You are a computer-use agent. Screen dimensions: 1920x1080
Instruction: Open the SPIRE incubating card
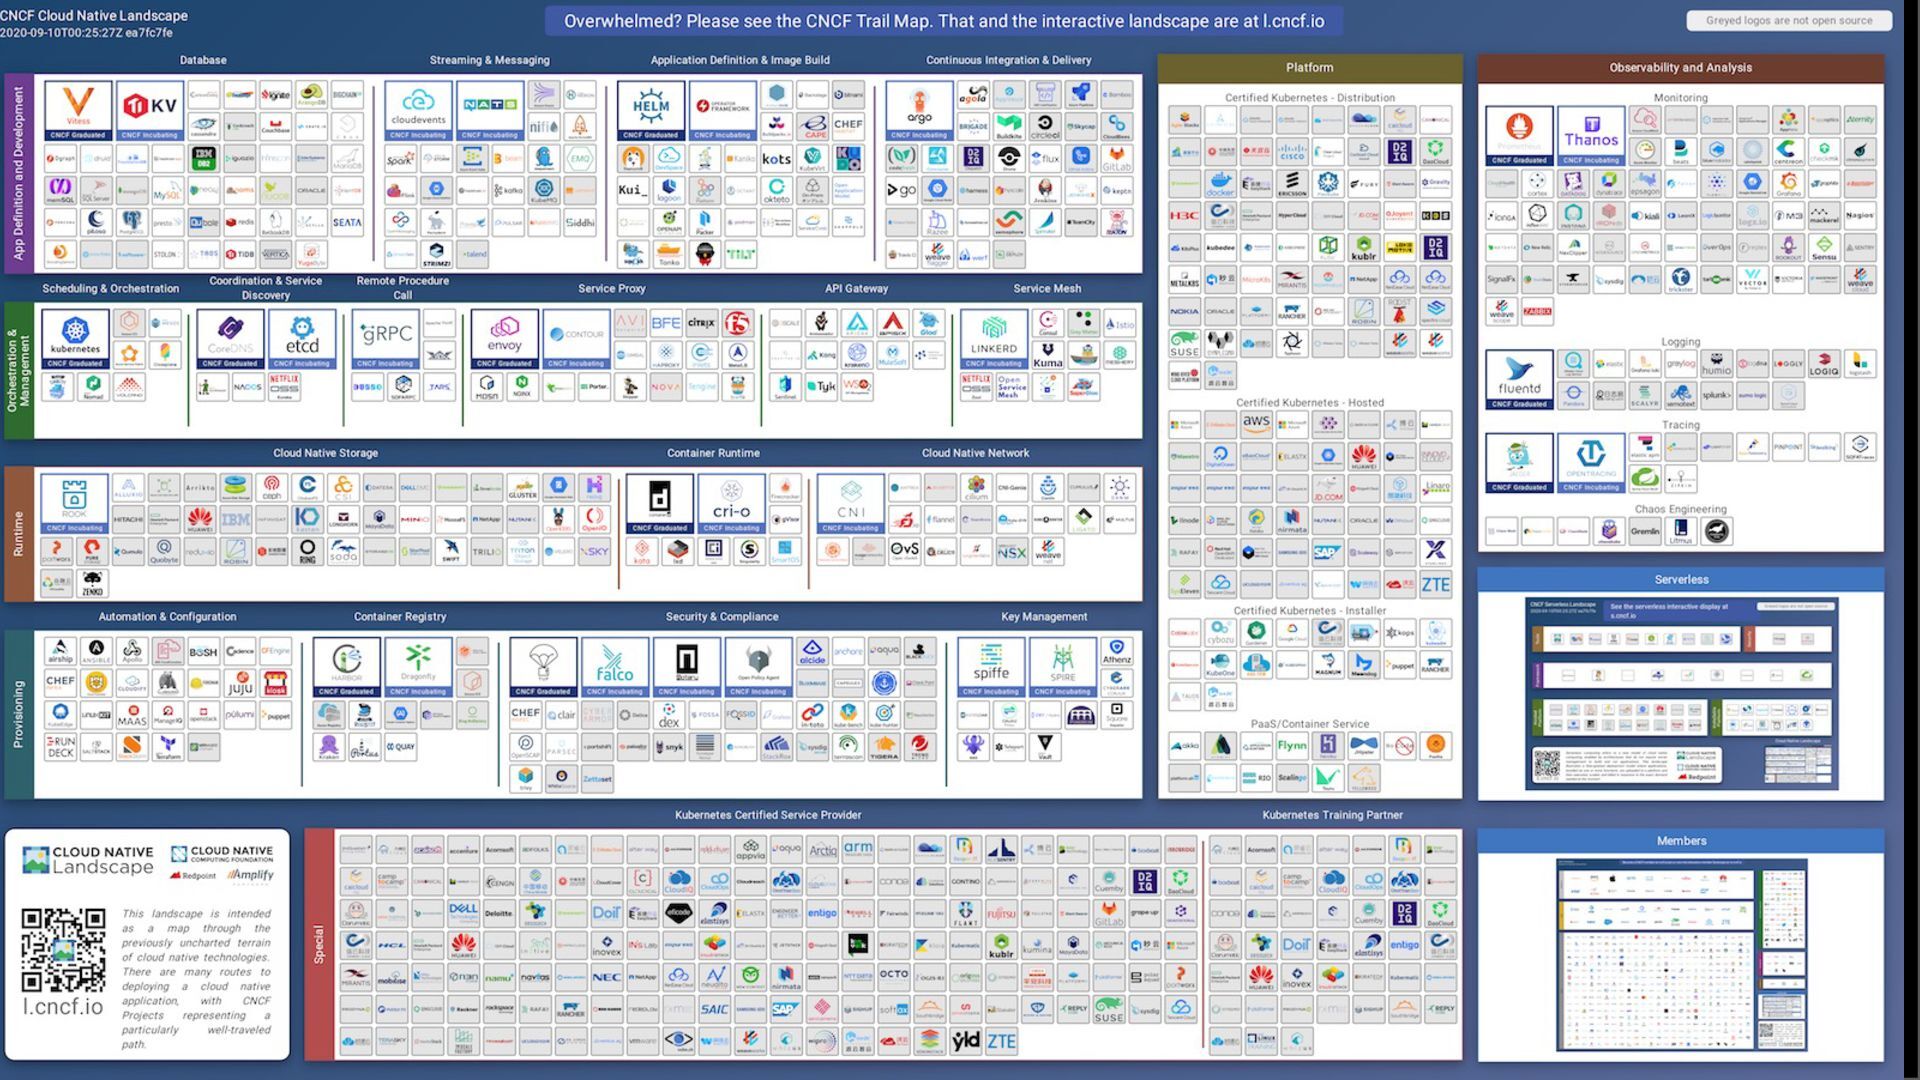(1063, 667)
